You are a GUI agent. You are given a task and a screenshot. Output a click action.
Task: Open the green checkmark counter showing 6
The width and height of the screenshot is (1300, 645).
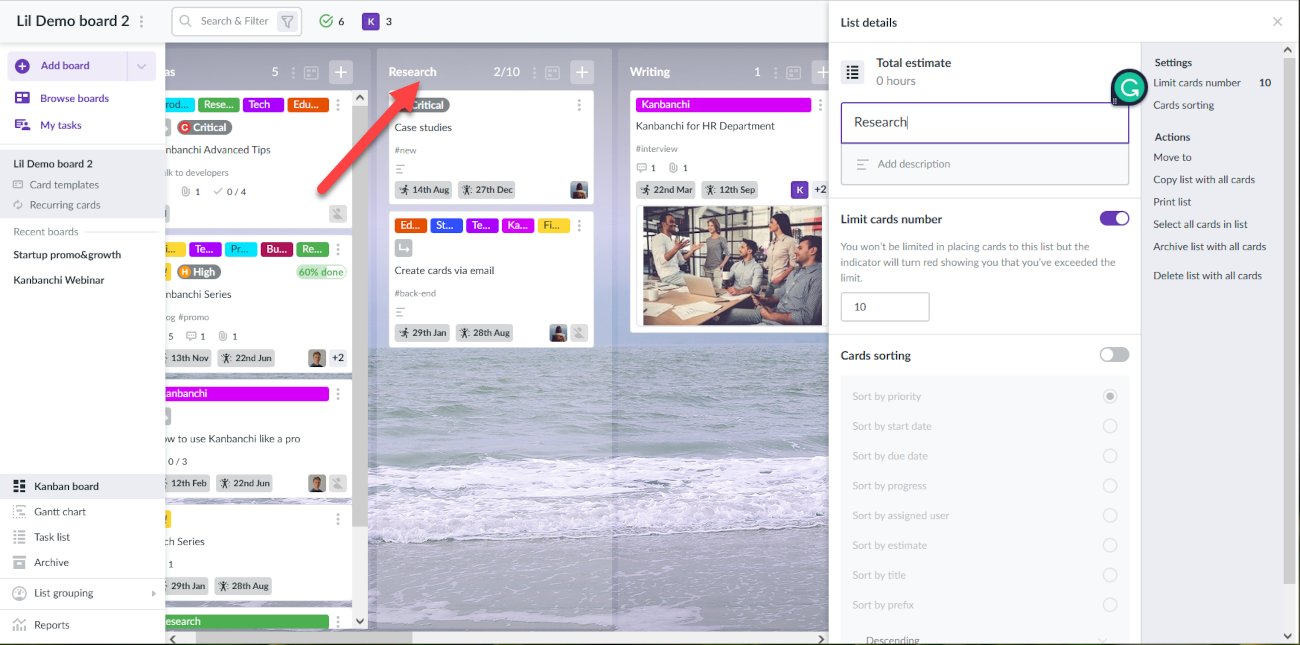[331, 21]
